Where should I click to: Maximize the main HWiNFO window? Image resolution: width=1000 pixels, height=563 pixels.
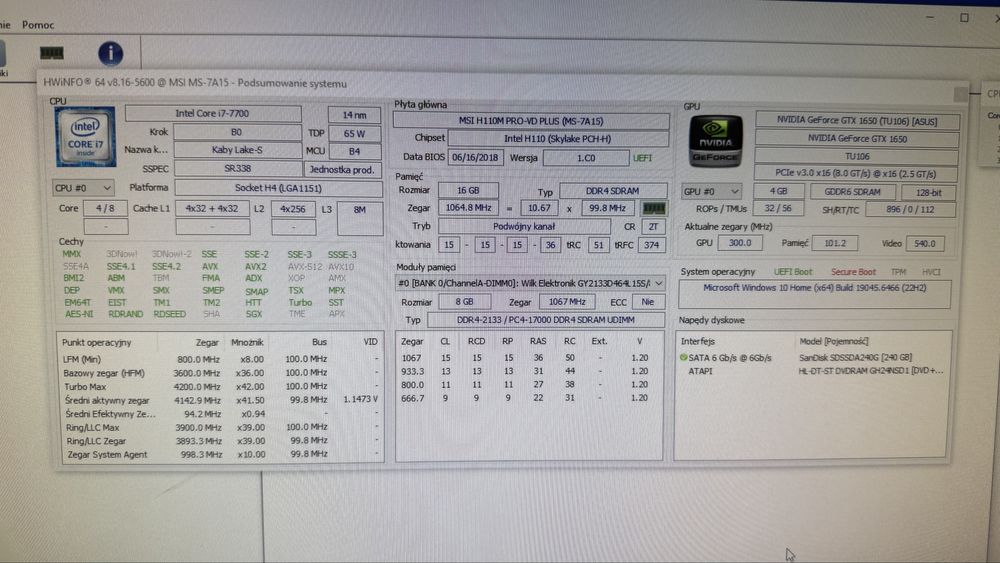click(964, 18)
